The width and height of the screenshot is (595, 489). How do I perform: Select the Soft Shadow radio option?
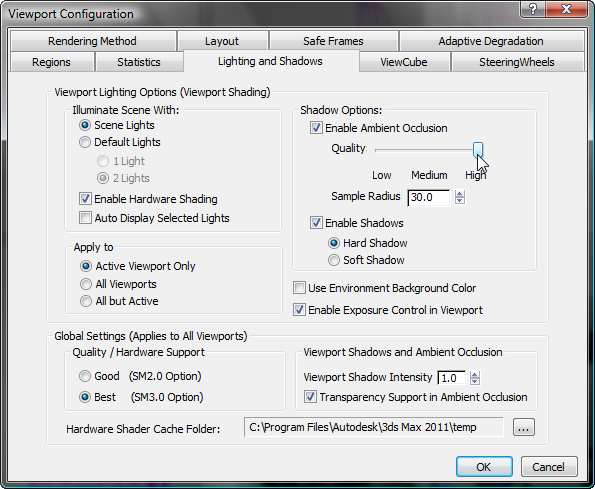(x=334, y=260)
